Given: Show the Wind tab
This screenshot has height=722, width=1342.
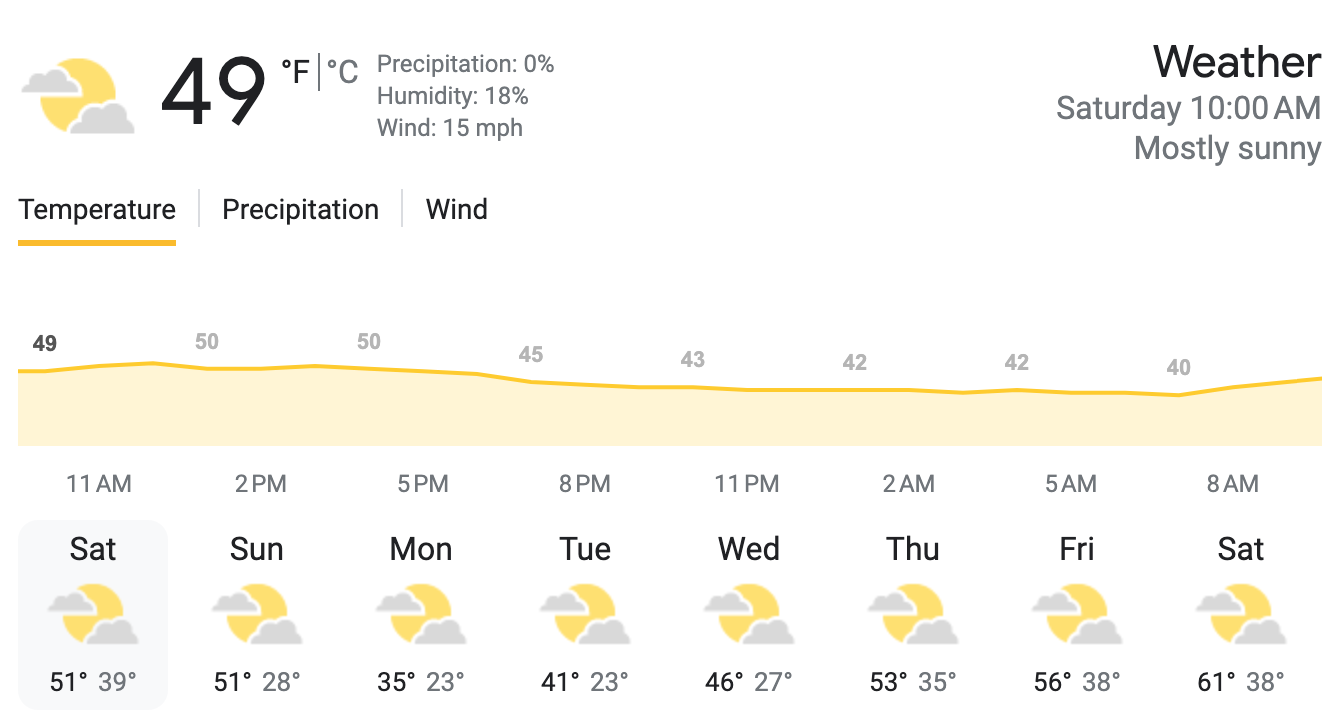Looking at the screenshot, I should (457, 210).
